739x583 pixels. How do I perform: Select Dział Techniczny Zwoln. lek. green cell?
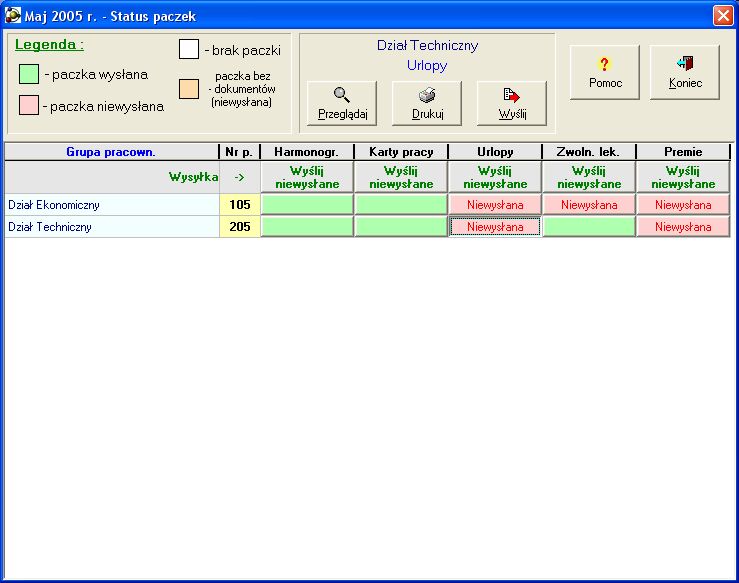(589, 227)
